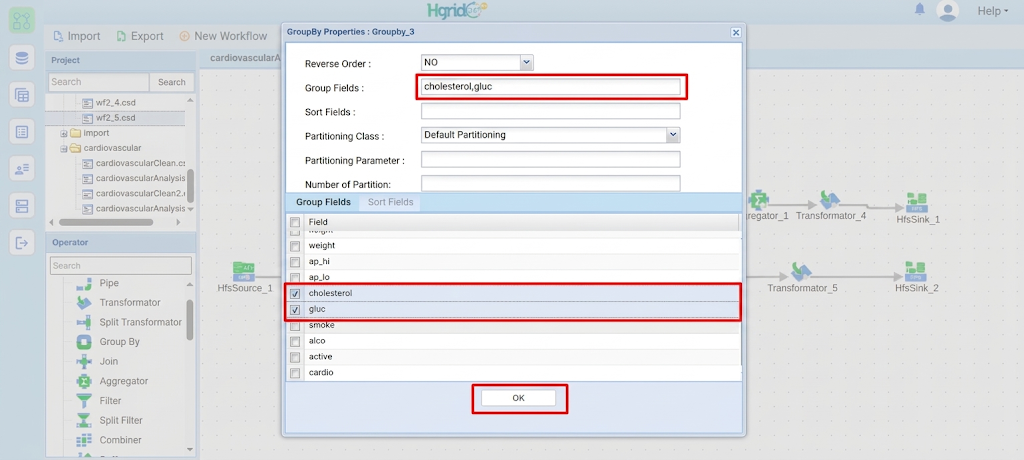
Task: Click Operator list scroll-down arrow
Action: (191, 450)
